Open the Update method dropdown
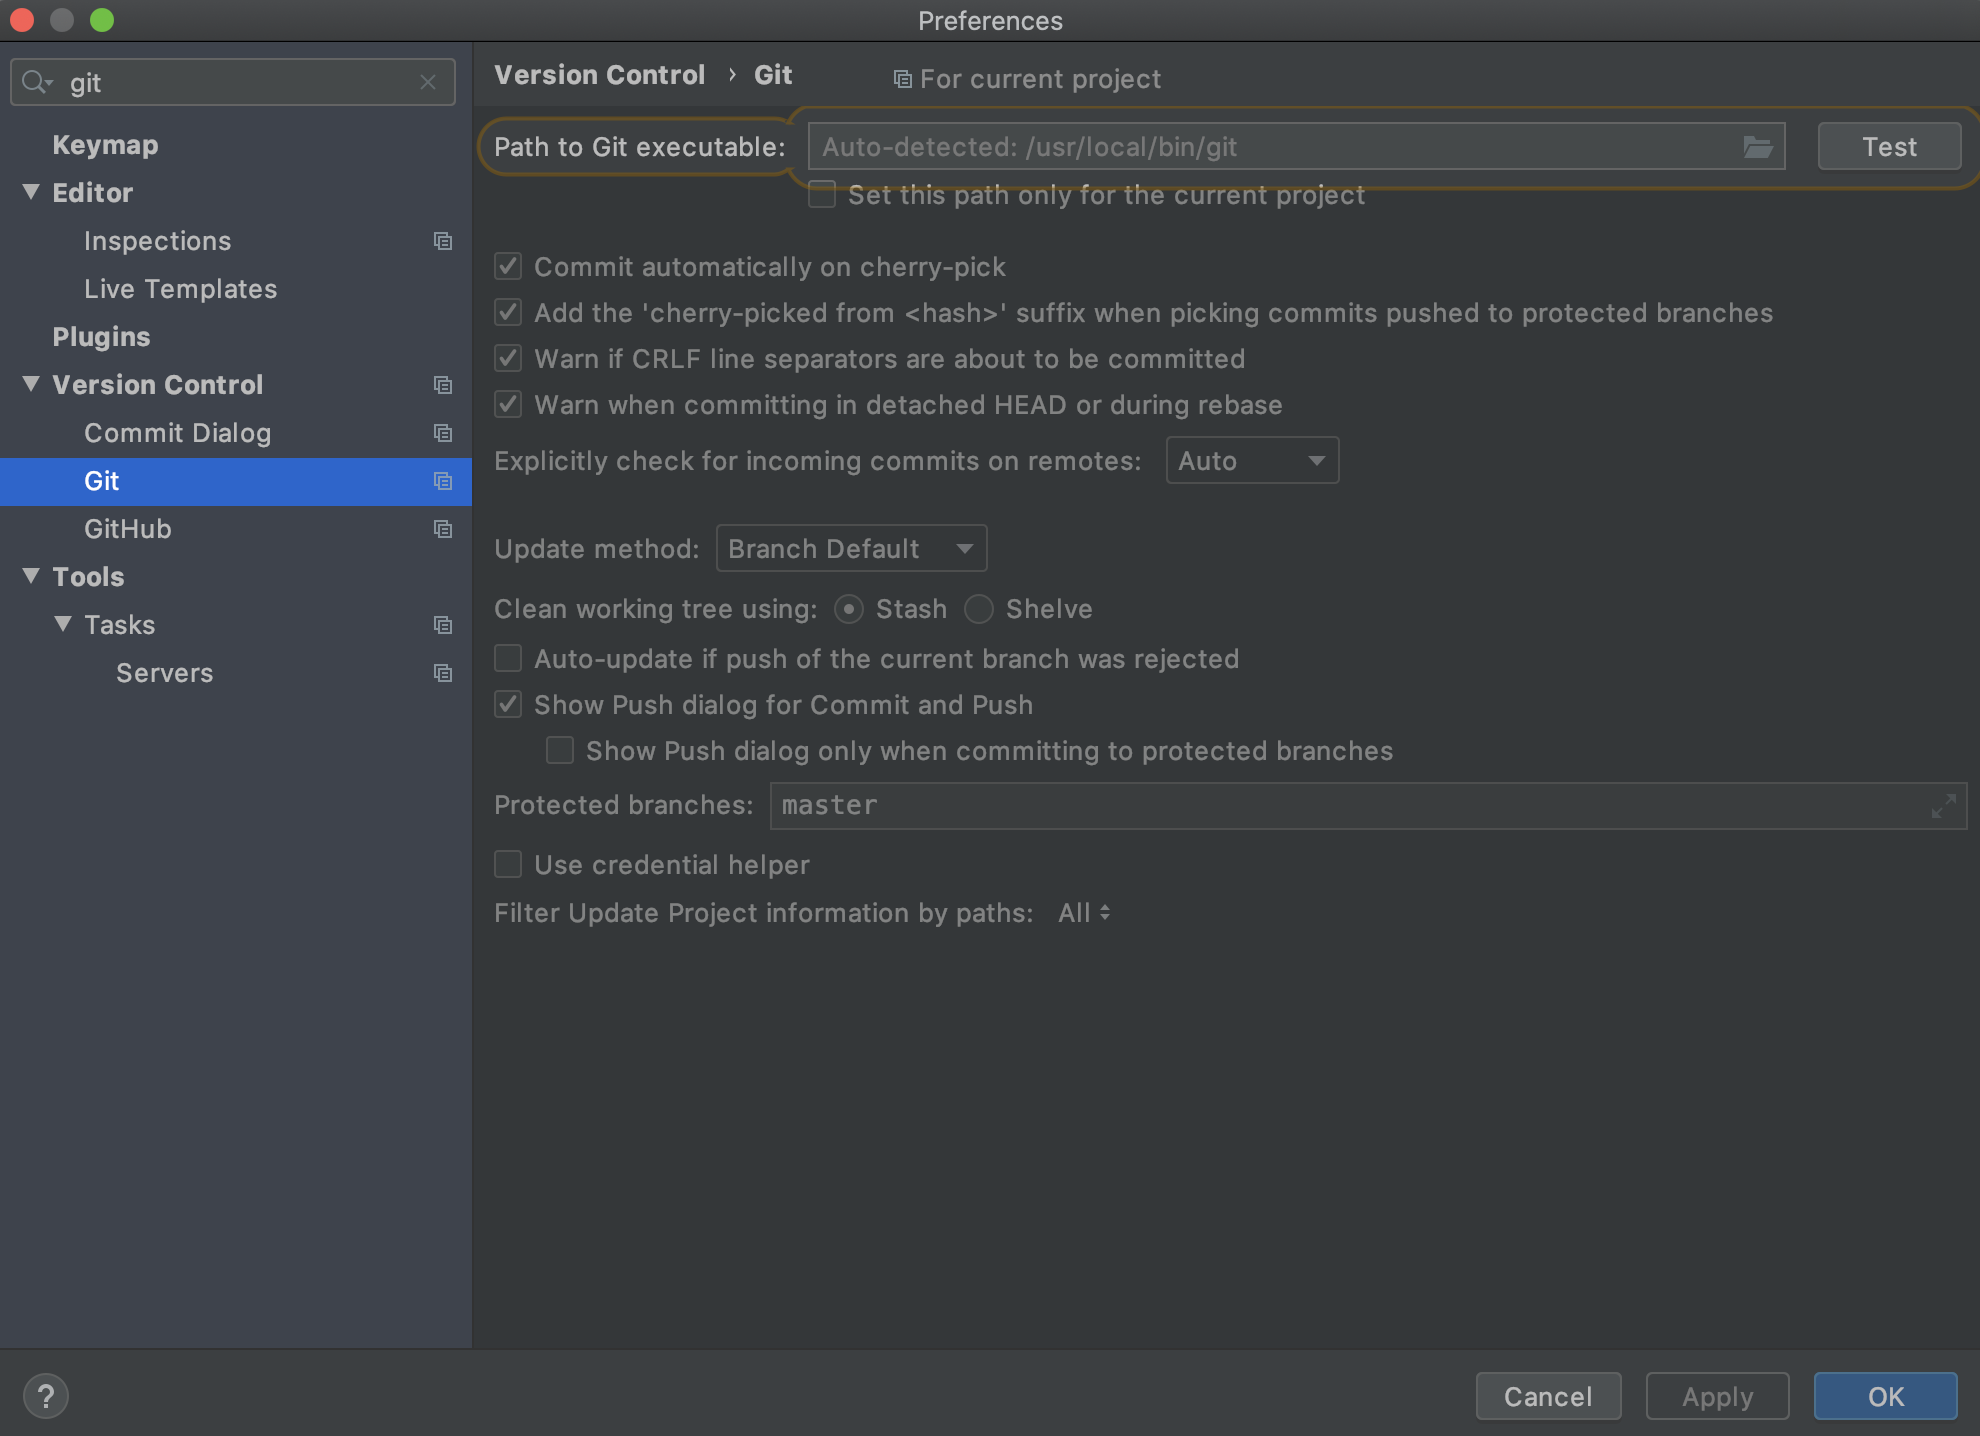 [x=852, y=547]
